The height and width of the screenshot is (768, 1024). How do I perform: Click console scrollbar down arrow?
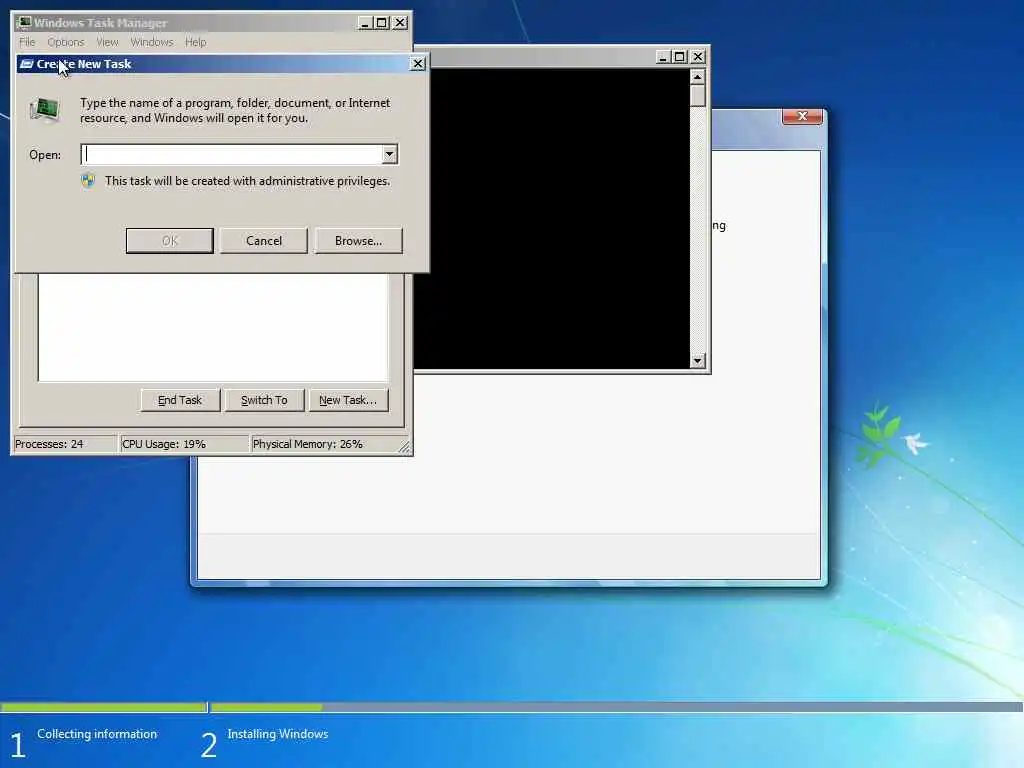coord(697,360)
